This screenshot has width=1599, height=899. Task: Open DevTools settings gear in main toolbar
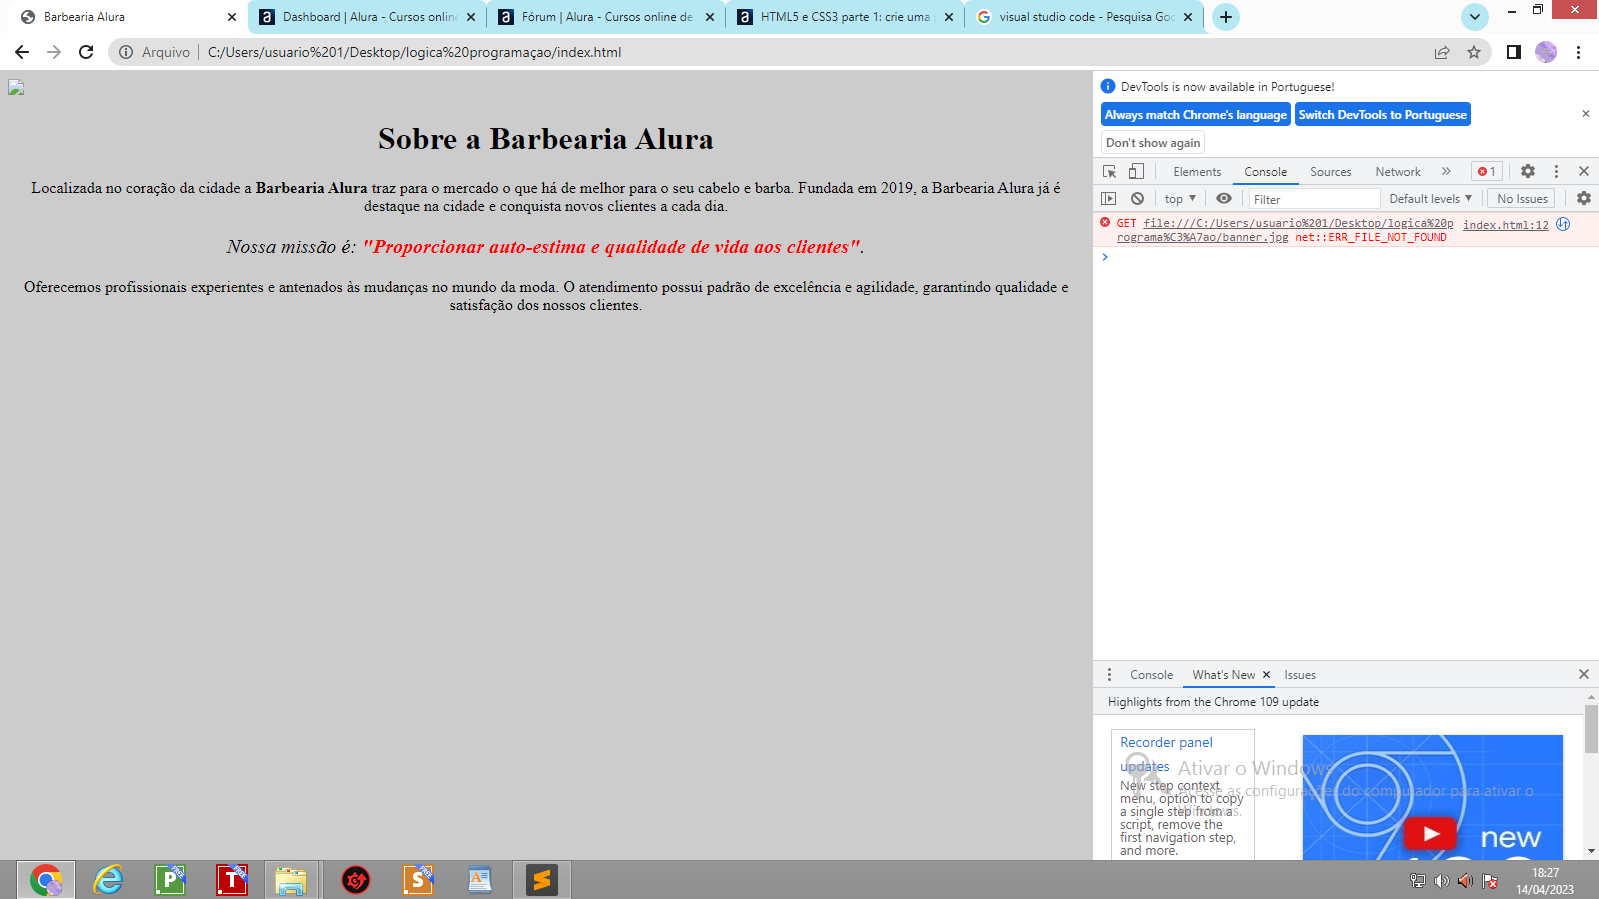click(x=1528, y=171)
